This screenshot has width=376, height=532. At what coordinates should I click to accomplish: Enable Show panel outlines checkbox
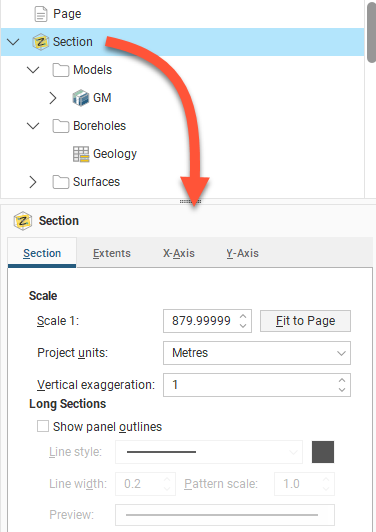click(x=43, y=426)
